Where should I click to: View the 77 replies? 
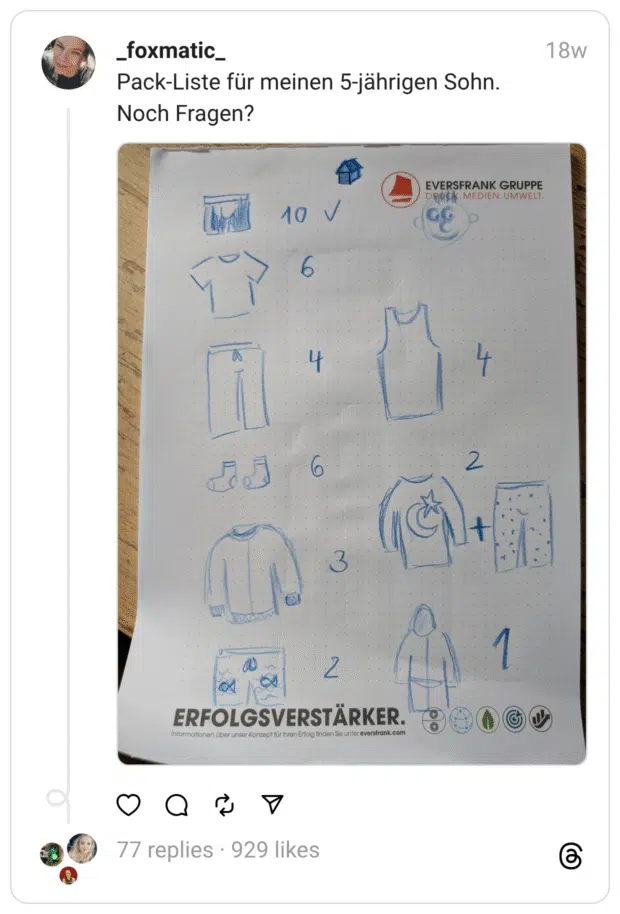click(x=165, y=850)
